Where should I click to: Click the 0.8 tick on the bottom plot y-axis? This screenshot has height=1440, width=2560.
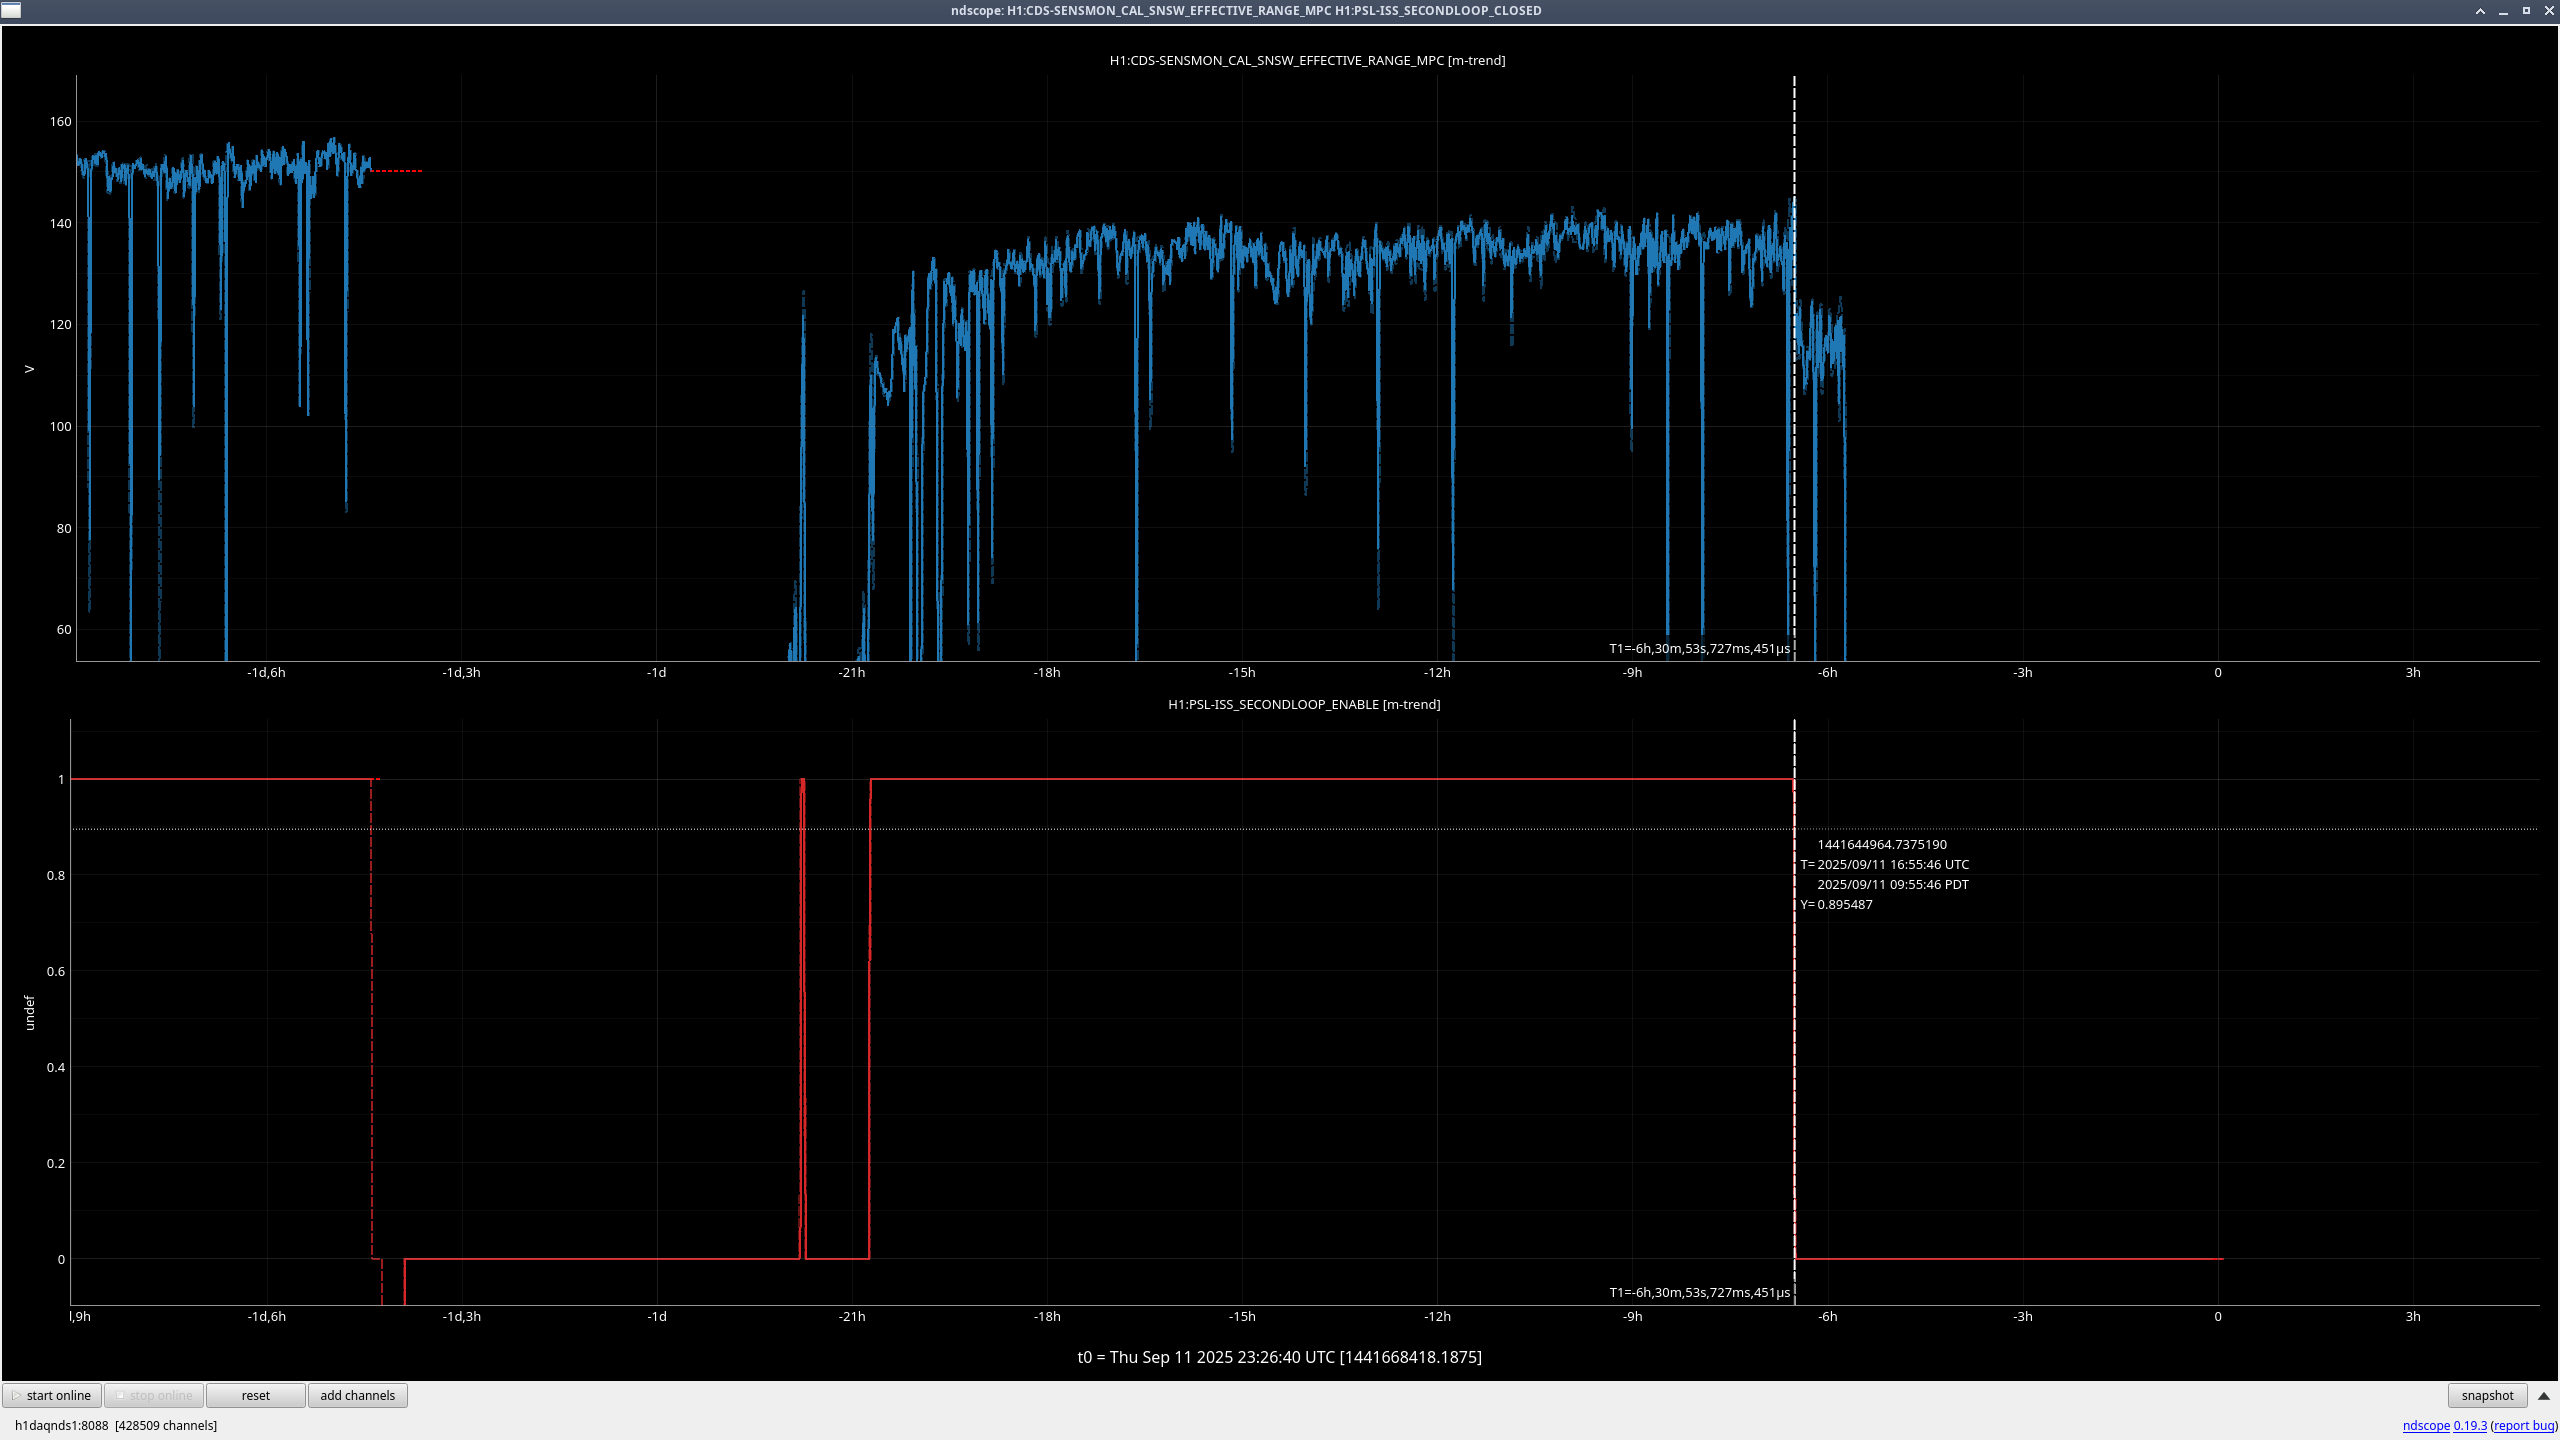(x=56, y=875)
